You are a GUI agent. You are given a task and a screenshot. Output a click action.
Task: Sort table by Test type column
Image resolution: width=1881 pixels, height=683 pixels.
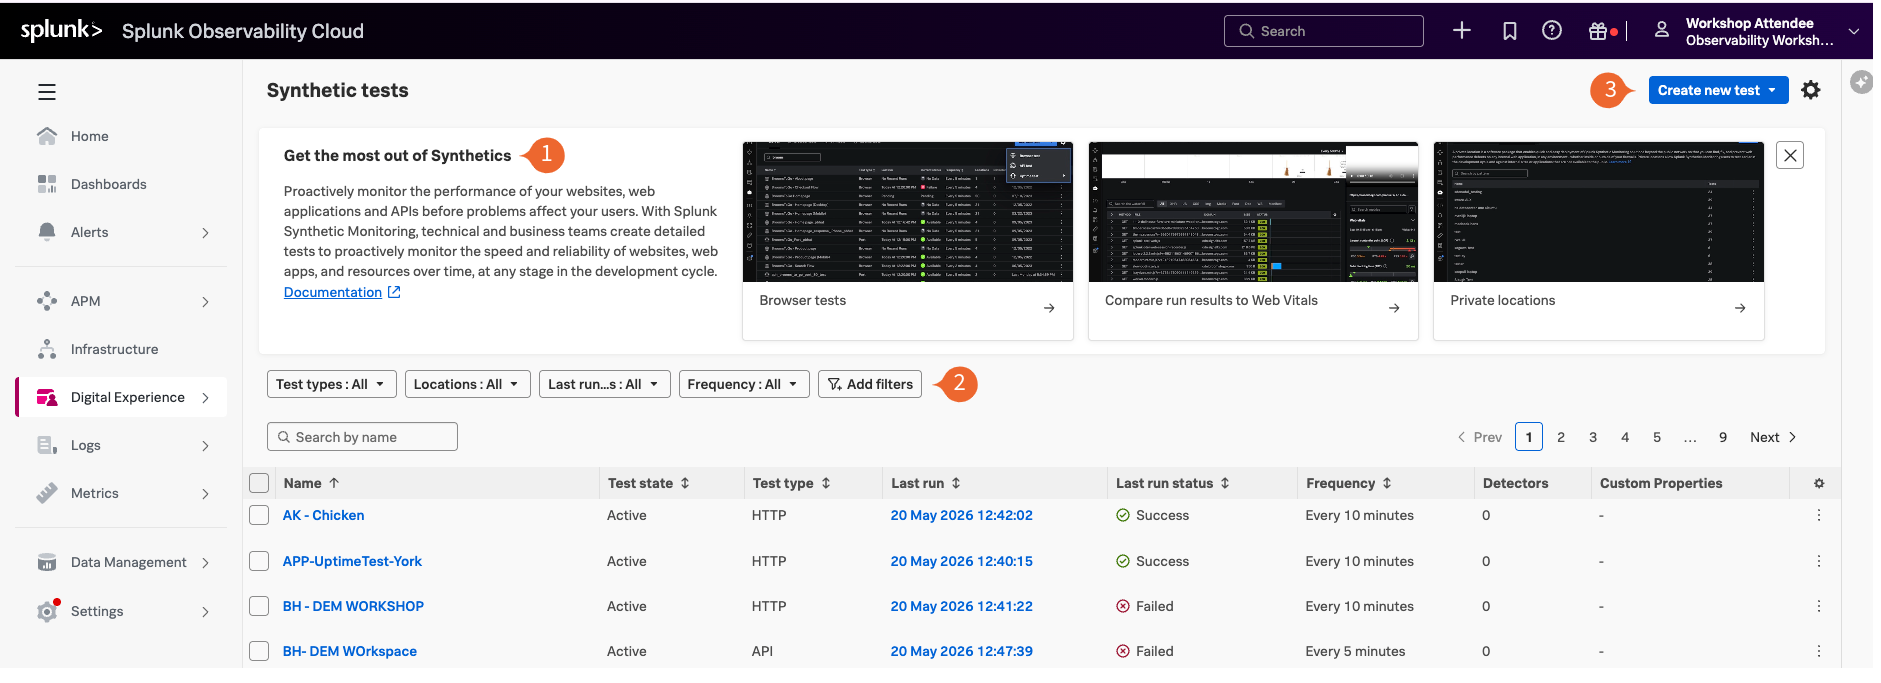tap(792, 483)
